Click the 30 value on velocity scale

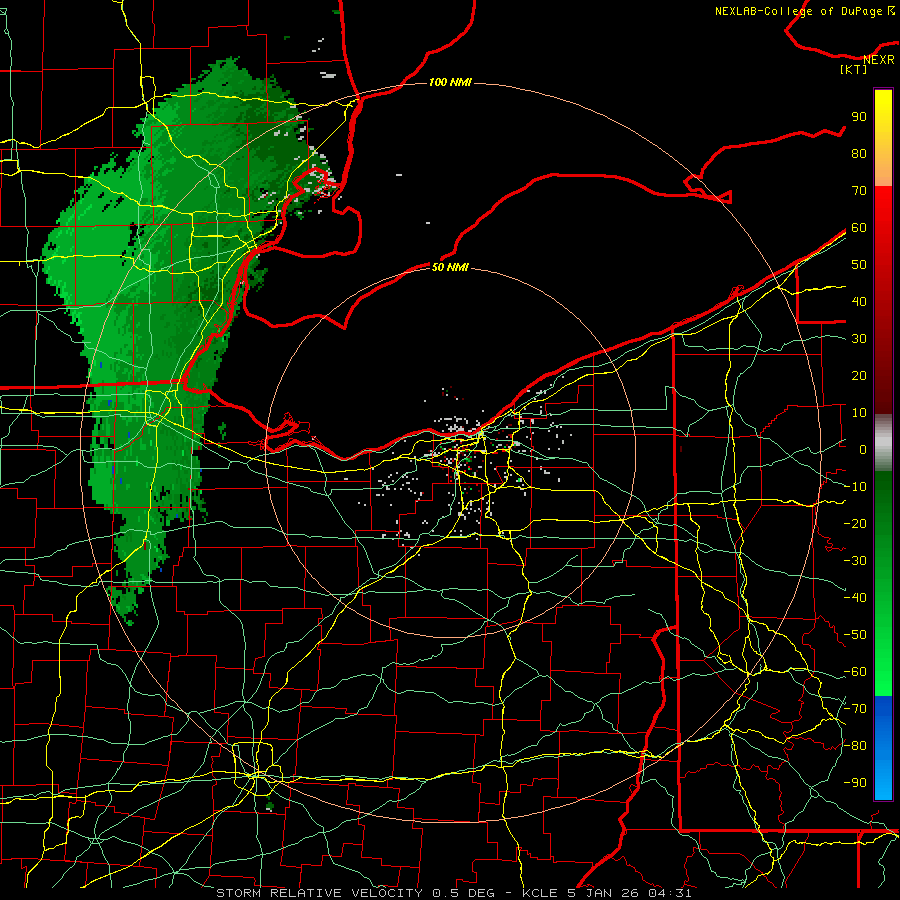click(x=859, y=339)
